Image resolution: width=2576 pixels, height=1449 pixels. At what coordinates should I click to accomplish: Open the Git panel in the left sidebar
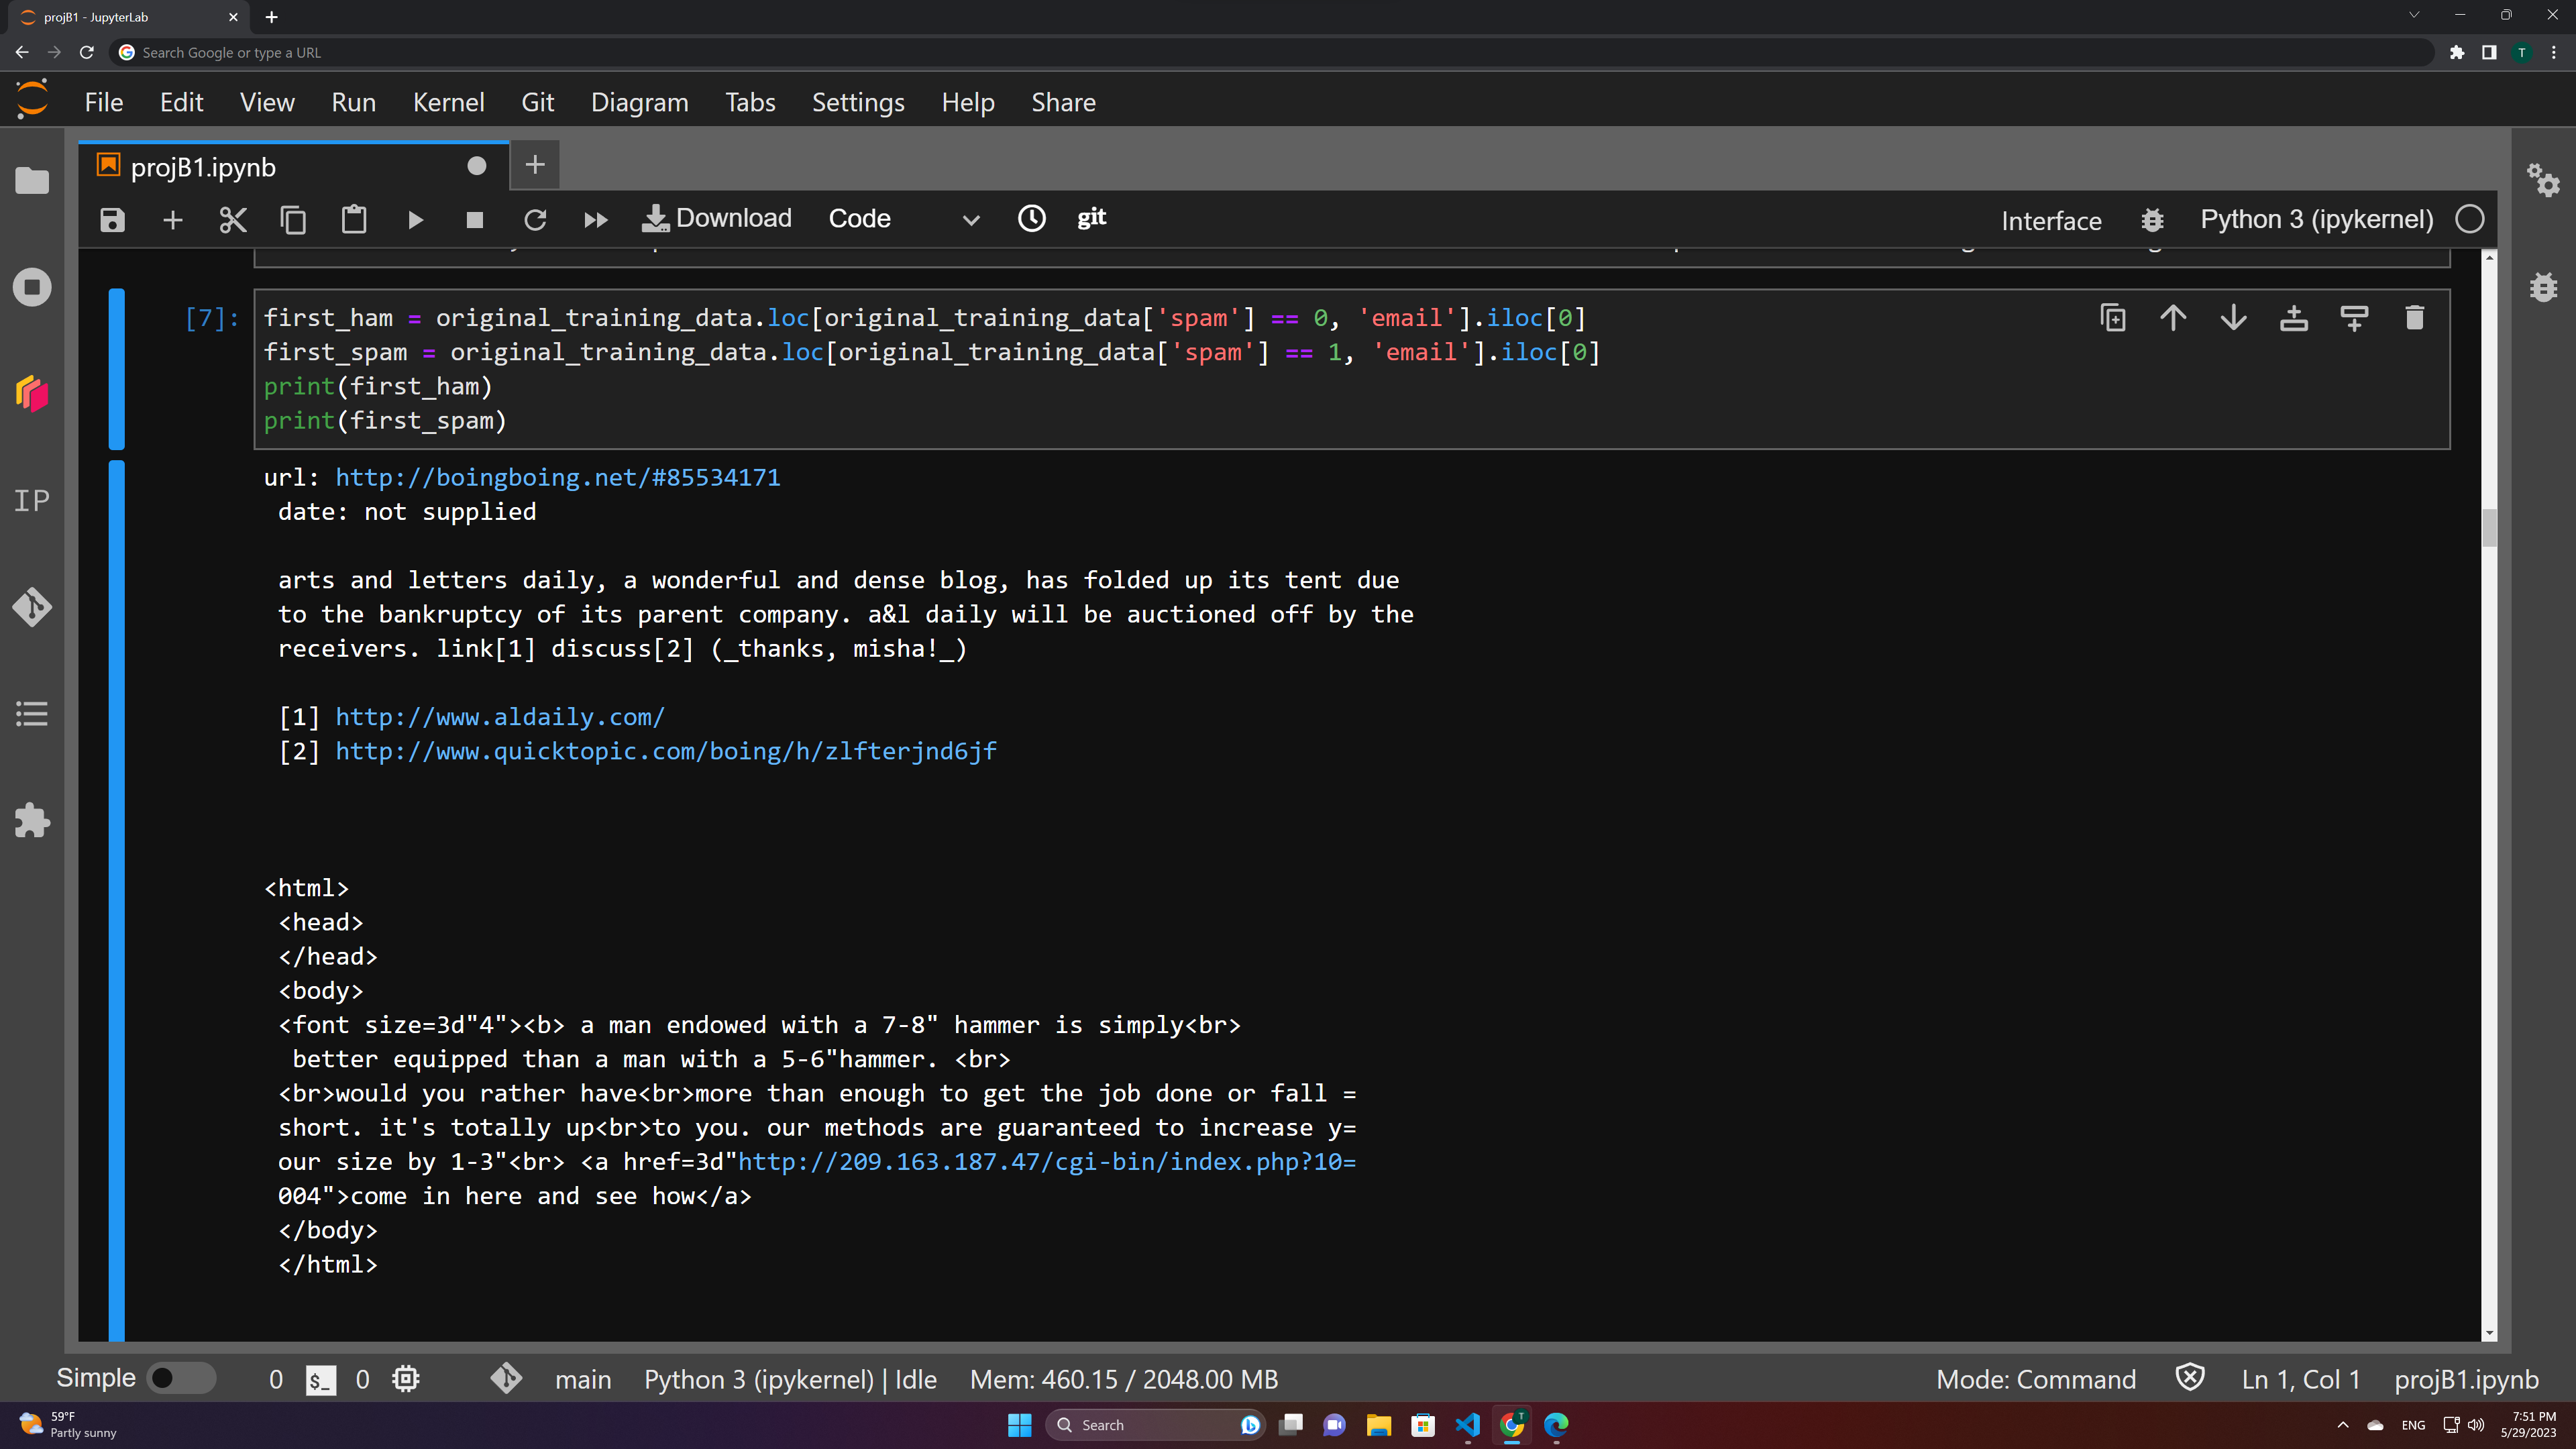coord(32,607)
